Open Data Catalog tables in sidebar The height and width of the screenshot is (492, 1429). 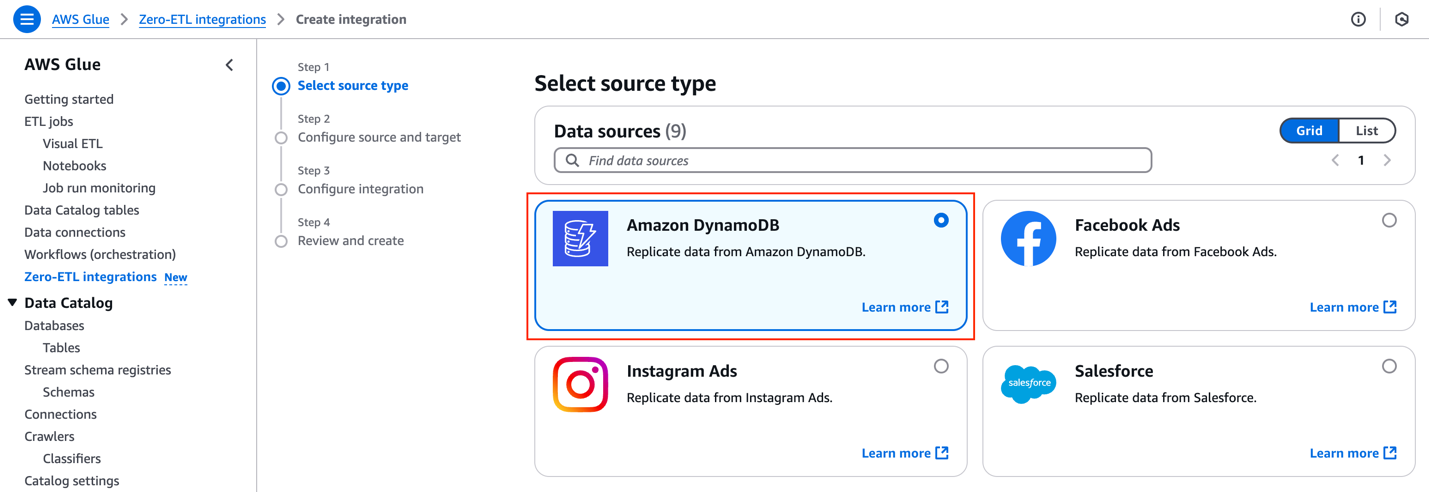point(82,210)
